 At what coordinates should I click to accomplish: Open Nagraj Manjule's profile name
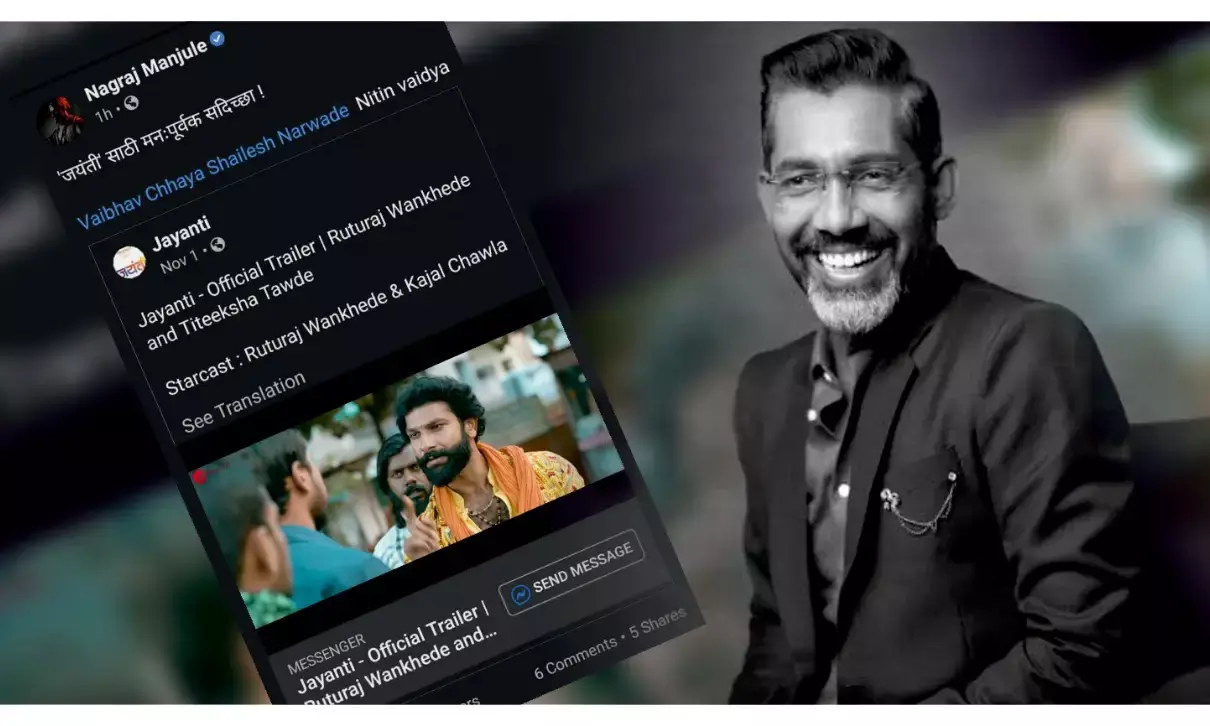pyautogui.click(x=145, y=70)
